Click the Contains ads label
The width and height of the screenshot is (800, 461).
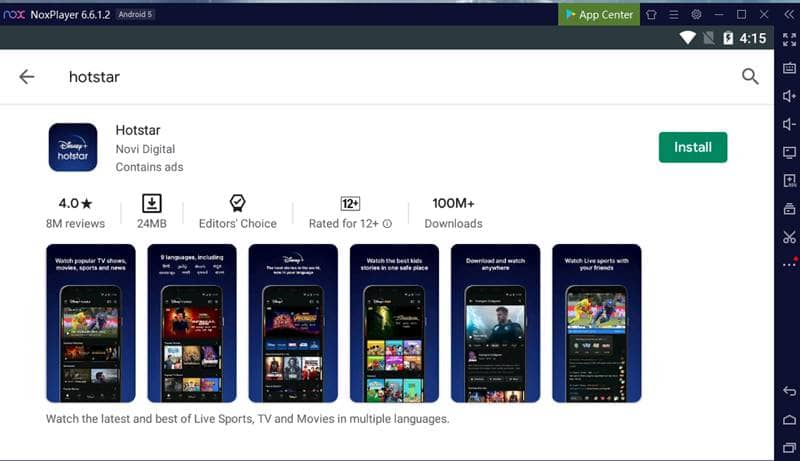tap(149, 167)
